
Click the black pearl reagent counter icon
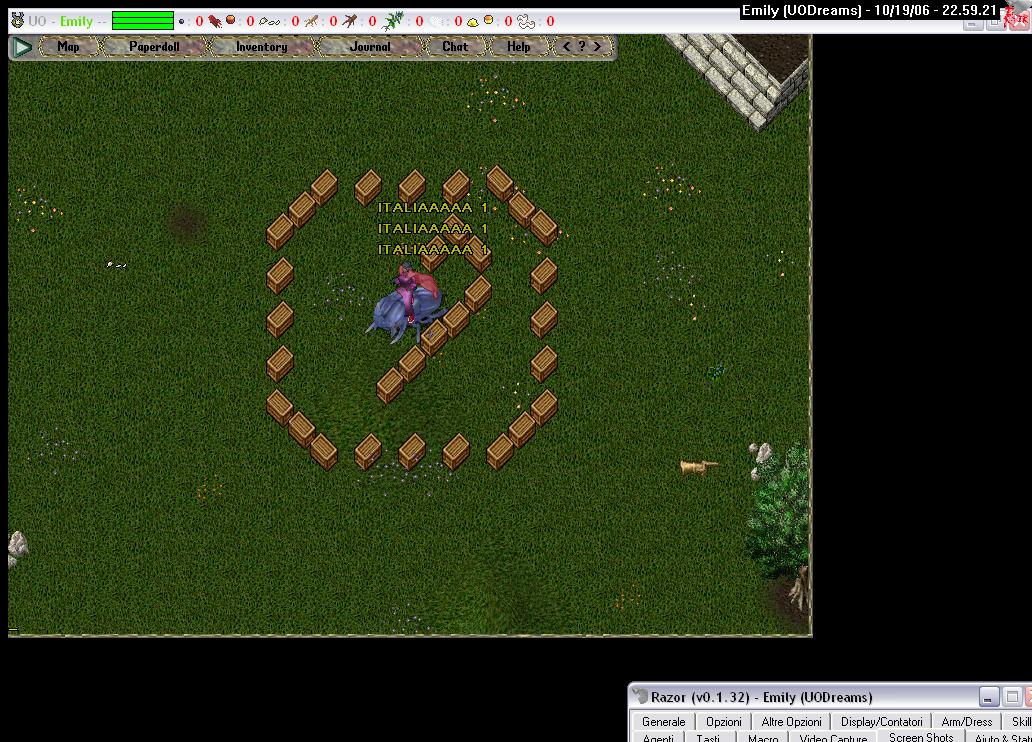click(x=181, y=21)
